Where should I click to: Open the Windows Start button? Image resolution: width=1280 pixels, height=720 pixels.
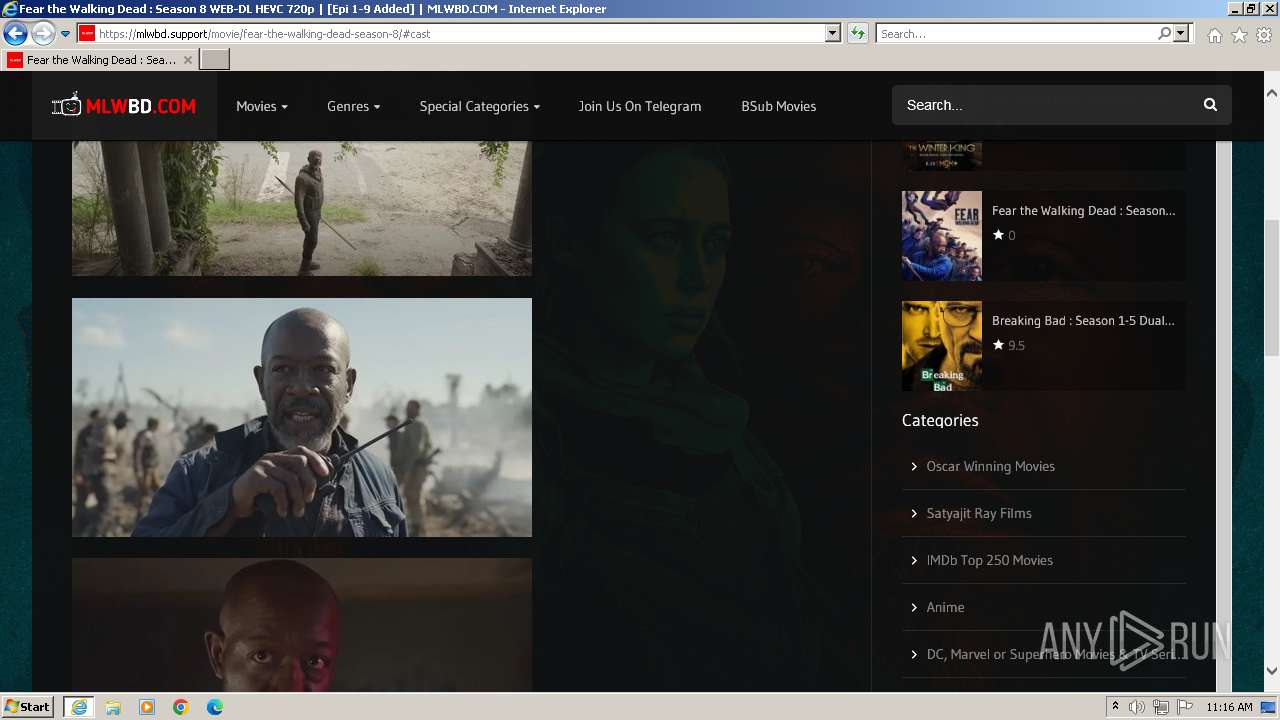(27, 706)
